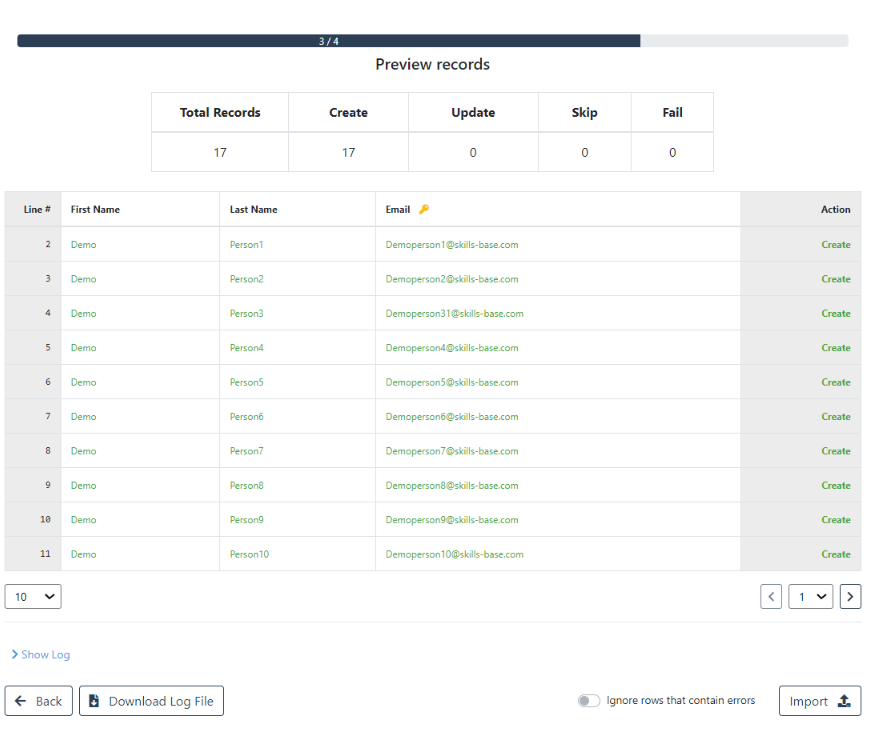
Task: Click the key icon beside Email header
Action: [x=424, y=209]
